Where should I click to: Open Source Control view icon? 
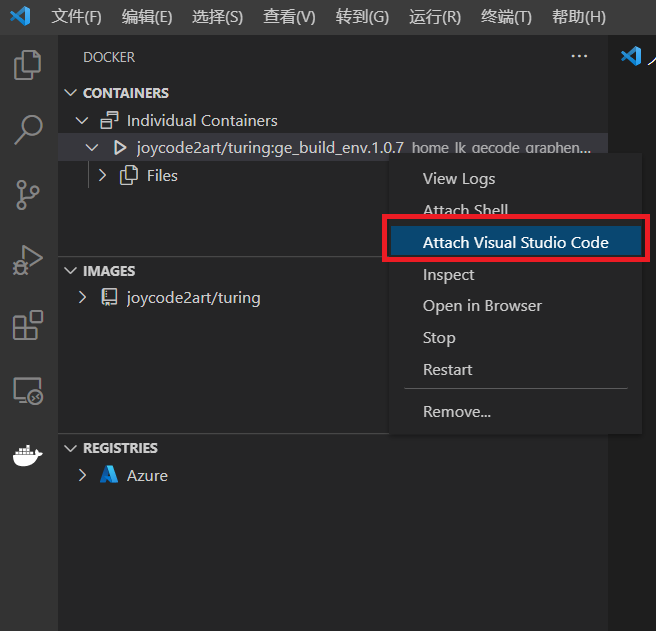click(28, 194)
